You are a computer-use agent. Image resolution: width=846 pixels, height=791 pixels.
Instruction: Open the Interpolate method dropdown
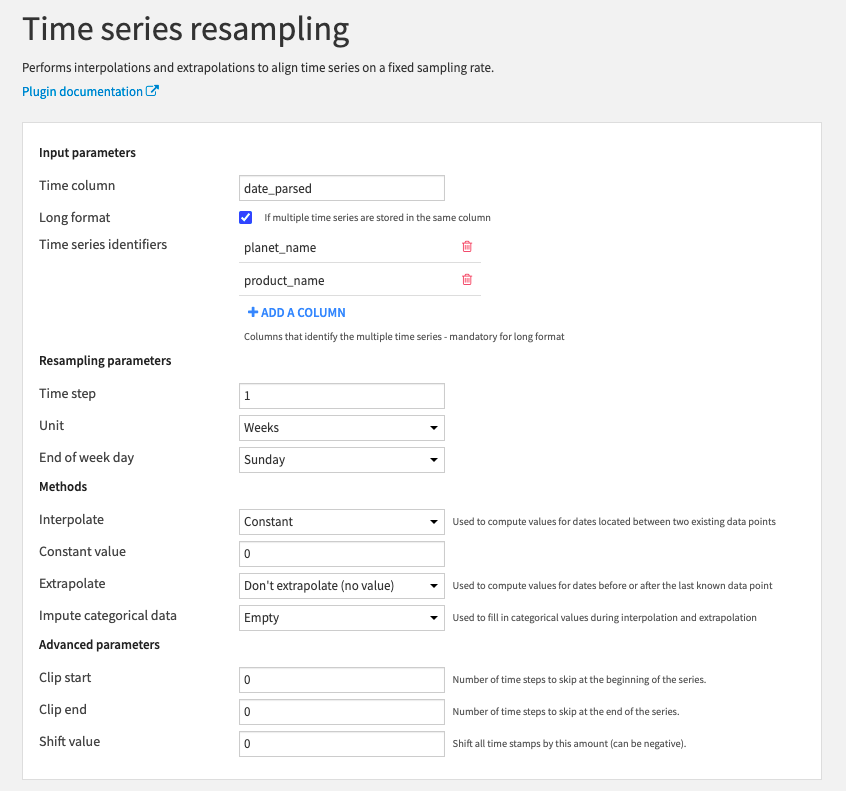(342, 521)
